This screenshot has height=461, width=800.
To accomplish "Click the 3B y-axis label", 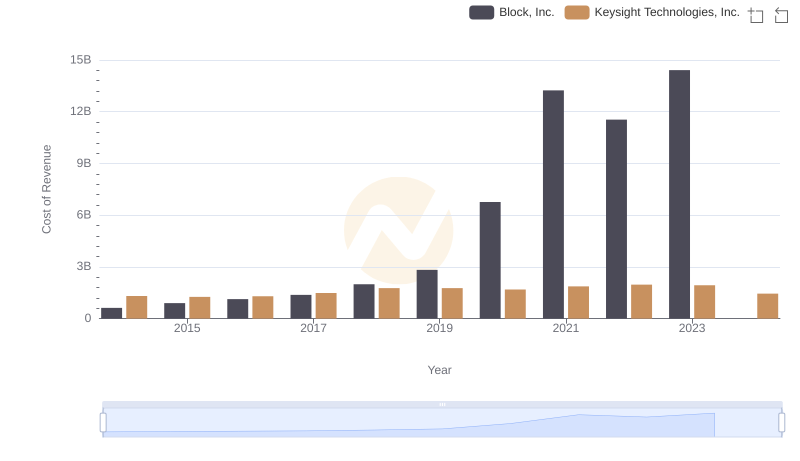I will tap(84, 266).
